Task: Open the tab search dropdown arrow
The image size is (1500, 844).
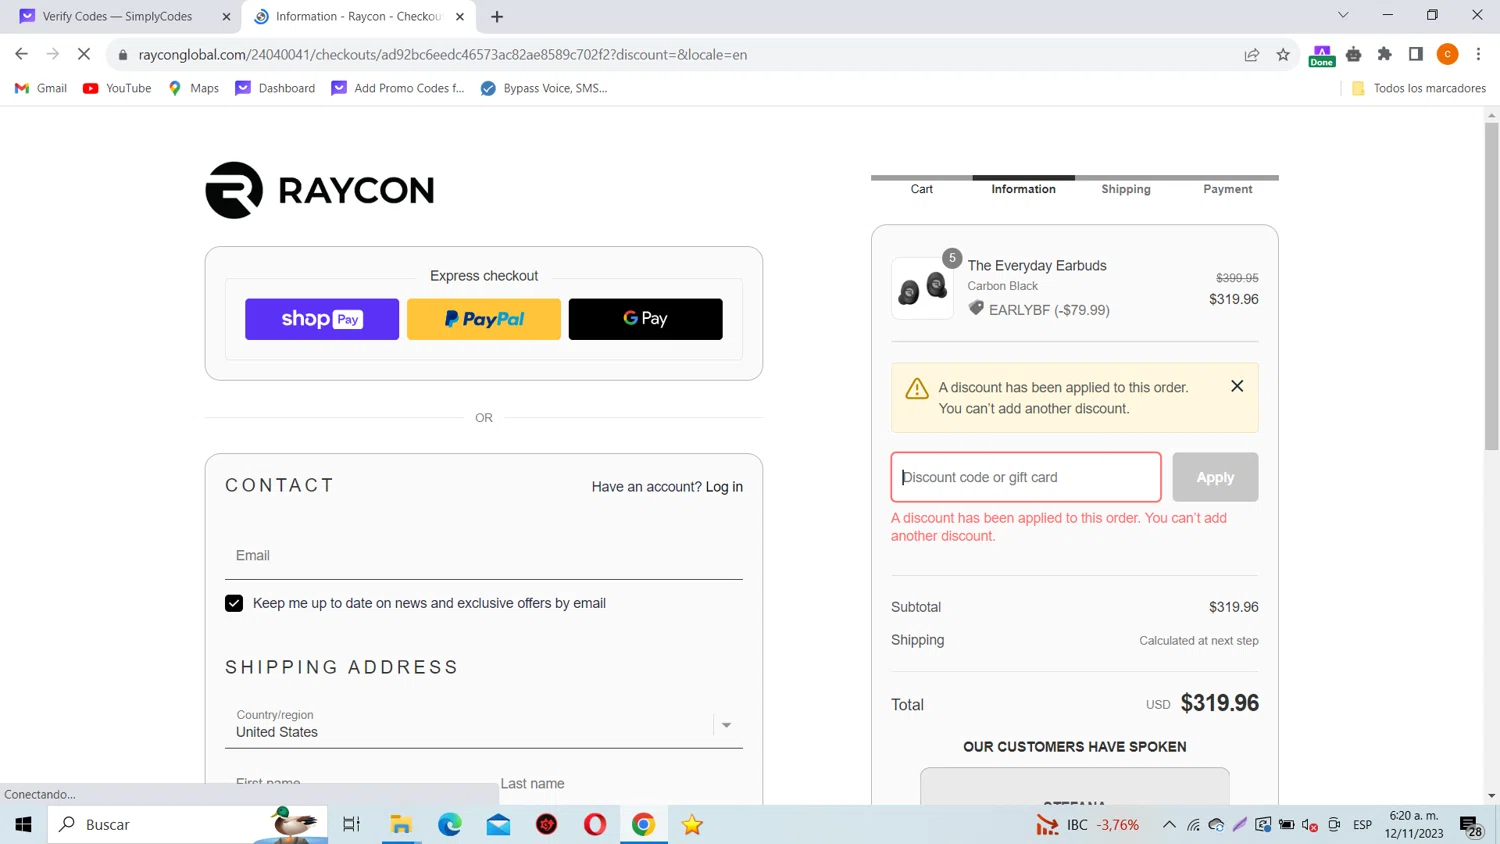Action: 1343,15
